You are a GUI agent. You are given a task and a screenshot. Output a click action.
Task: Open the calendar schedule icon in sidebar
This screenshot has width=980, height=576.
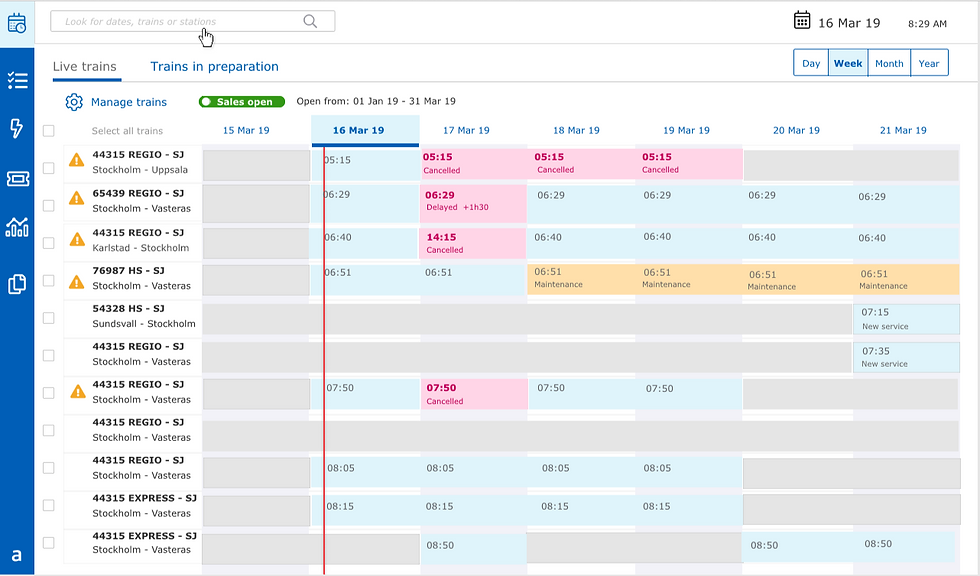(17, 24)
